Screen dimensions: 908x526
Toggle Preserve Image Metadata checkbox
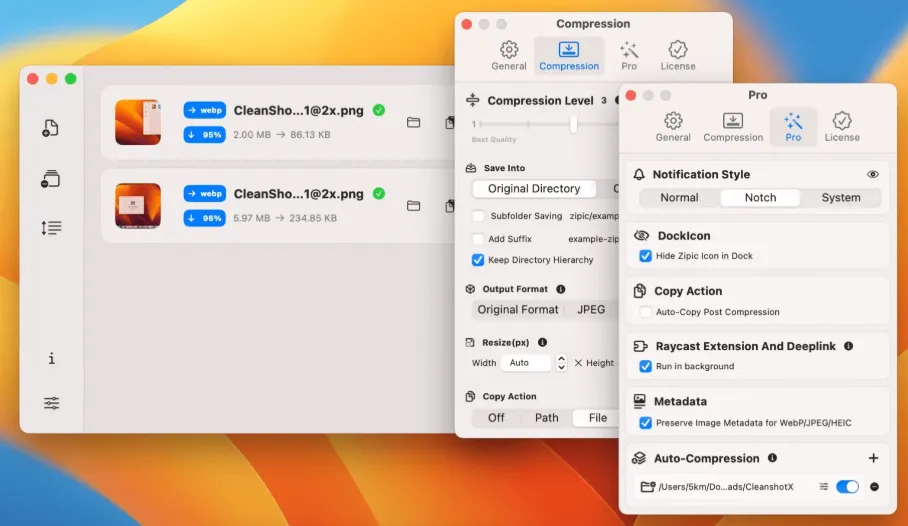tap(645, 423)
